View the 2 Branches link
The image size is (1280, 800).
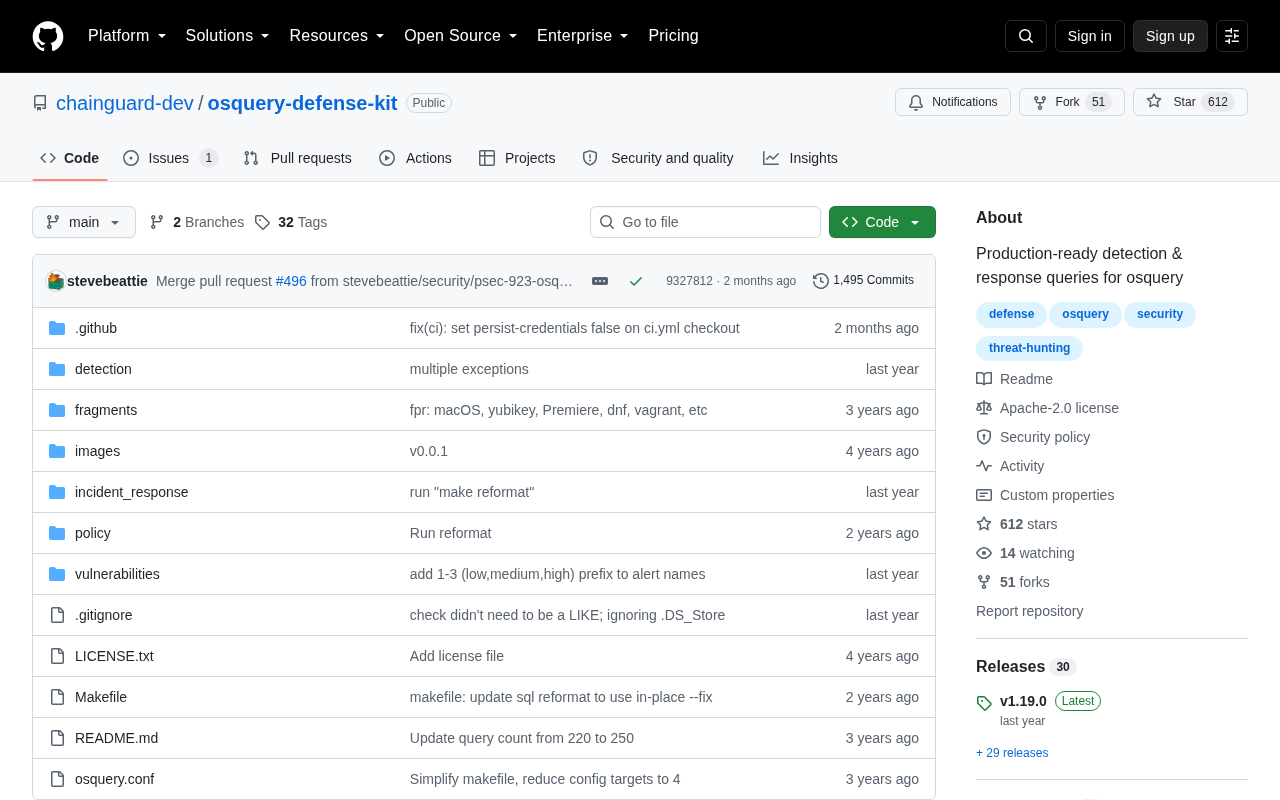coord(197,222)
